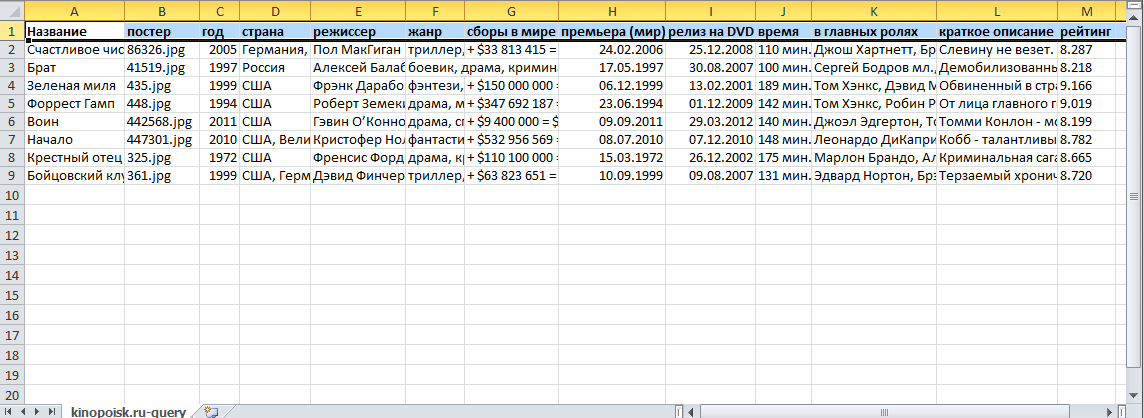Select row 1 header
Viewport: 1144px width, 418px height.
pos(12,31)
